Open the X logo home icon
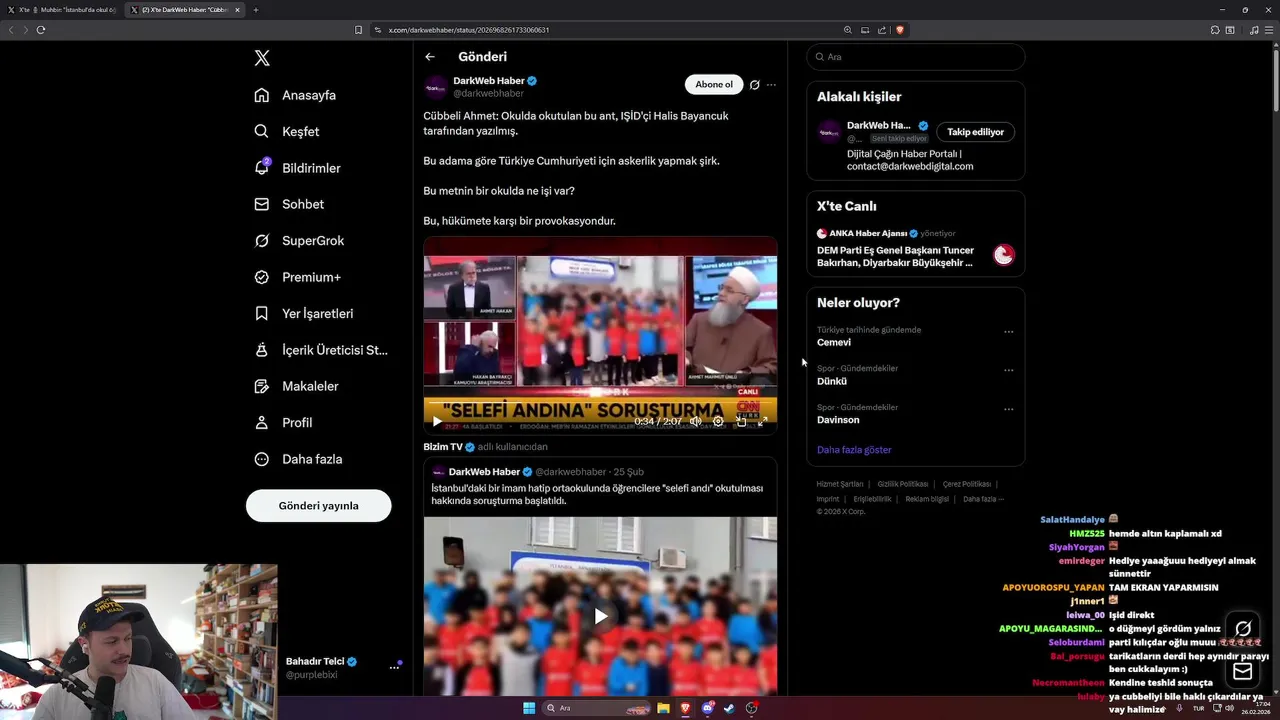Viewport: 1280px width, 720px height. point(262,58)
